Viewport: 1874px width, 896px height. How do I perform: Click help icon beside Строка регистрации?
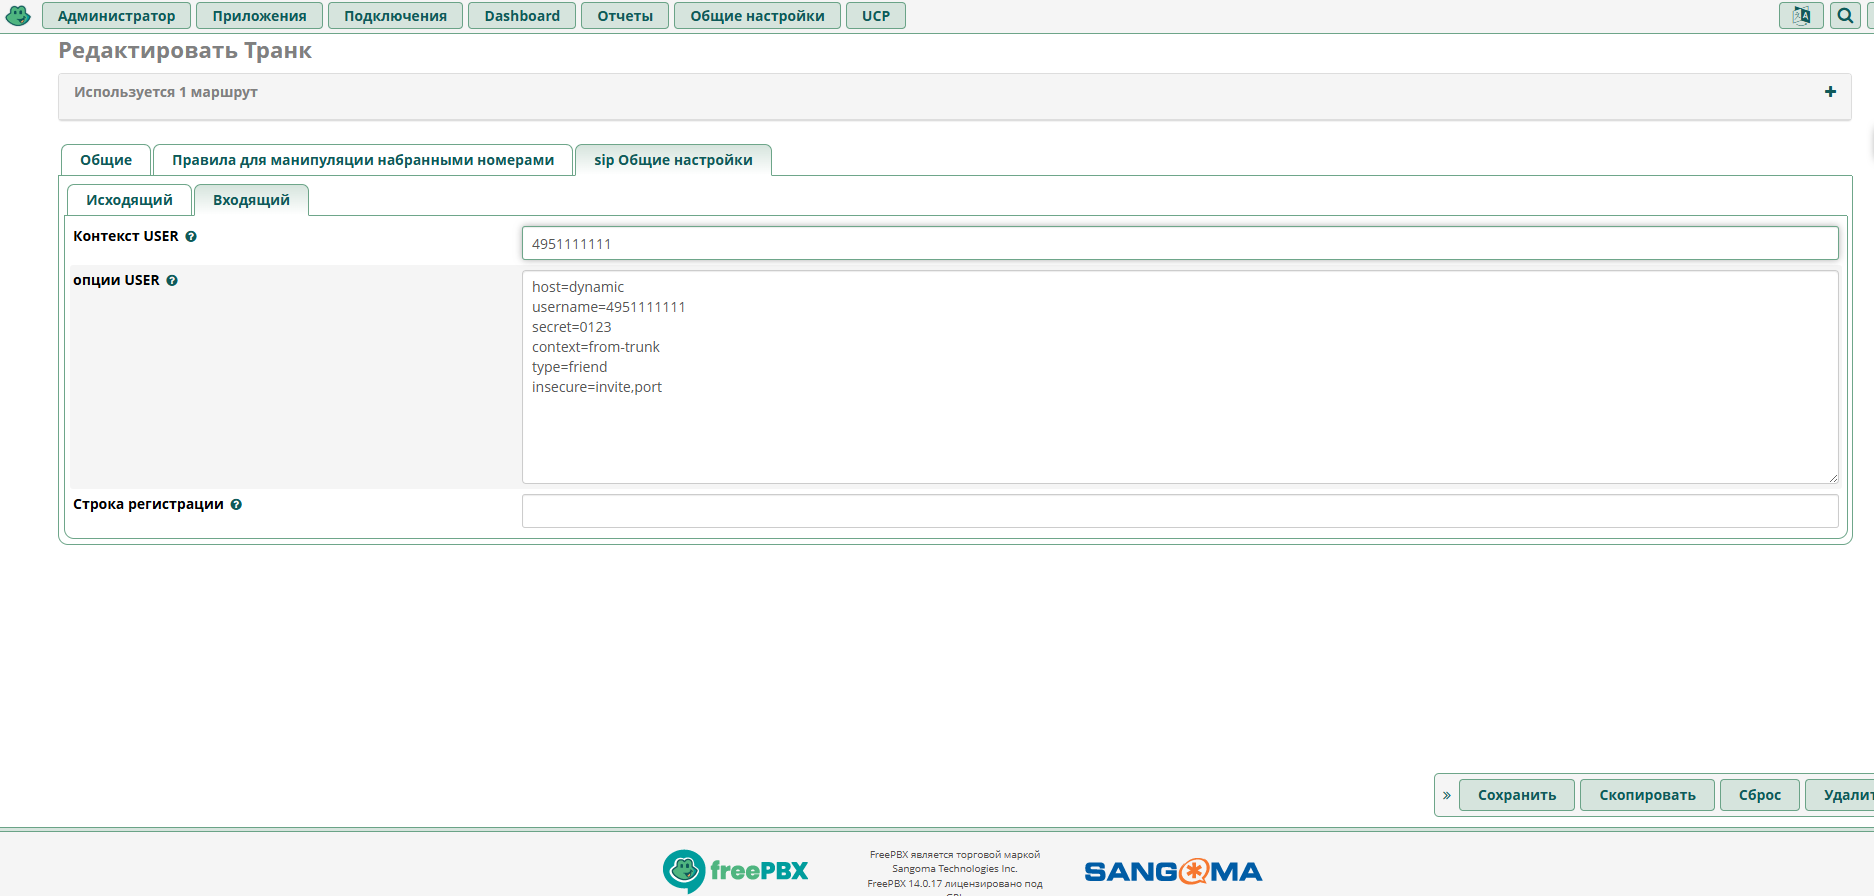236,505
